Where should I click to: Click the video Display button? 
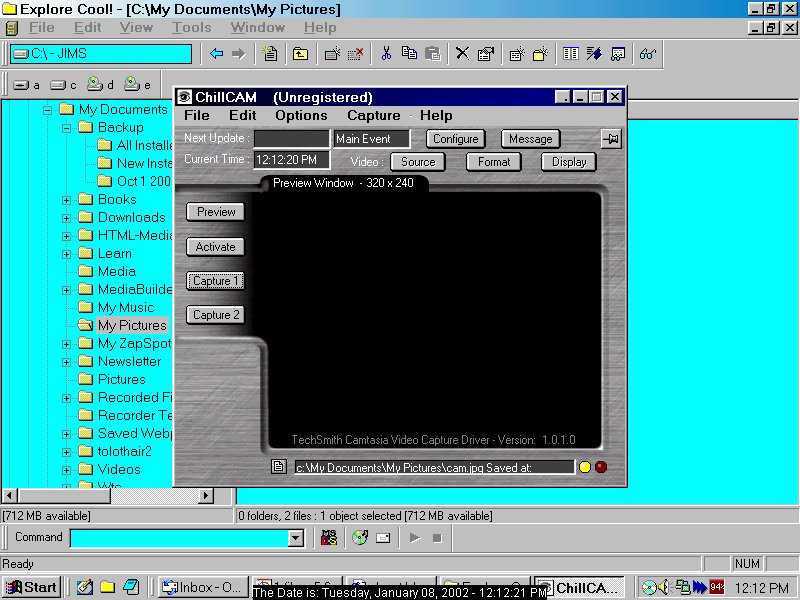click(568, 162)
